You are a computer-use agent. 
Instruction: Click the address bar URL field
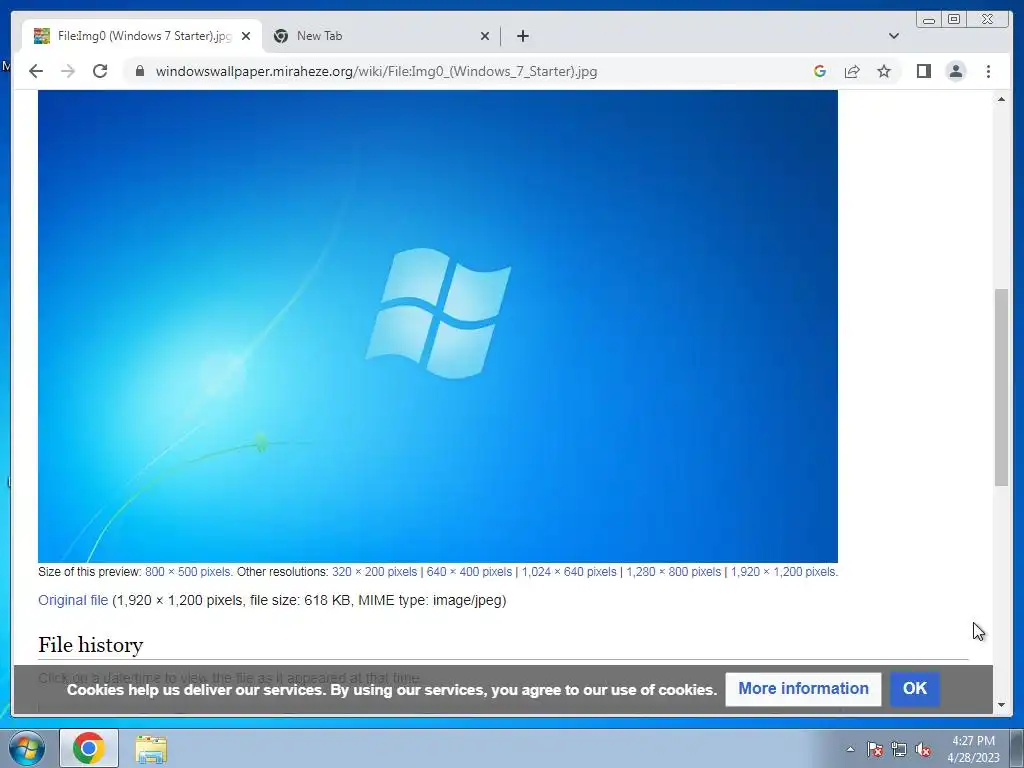pyautogui.click(x=376, y=71)
